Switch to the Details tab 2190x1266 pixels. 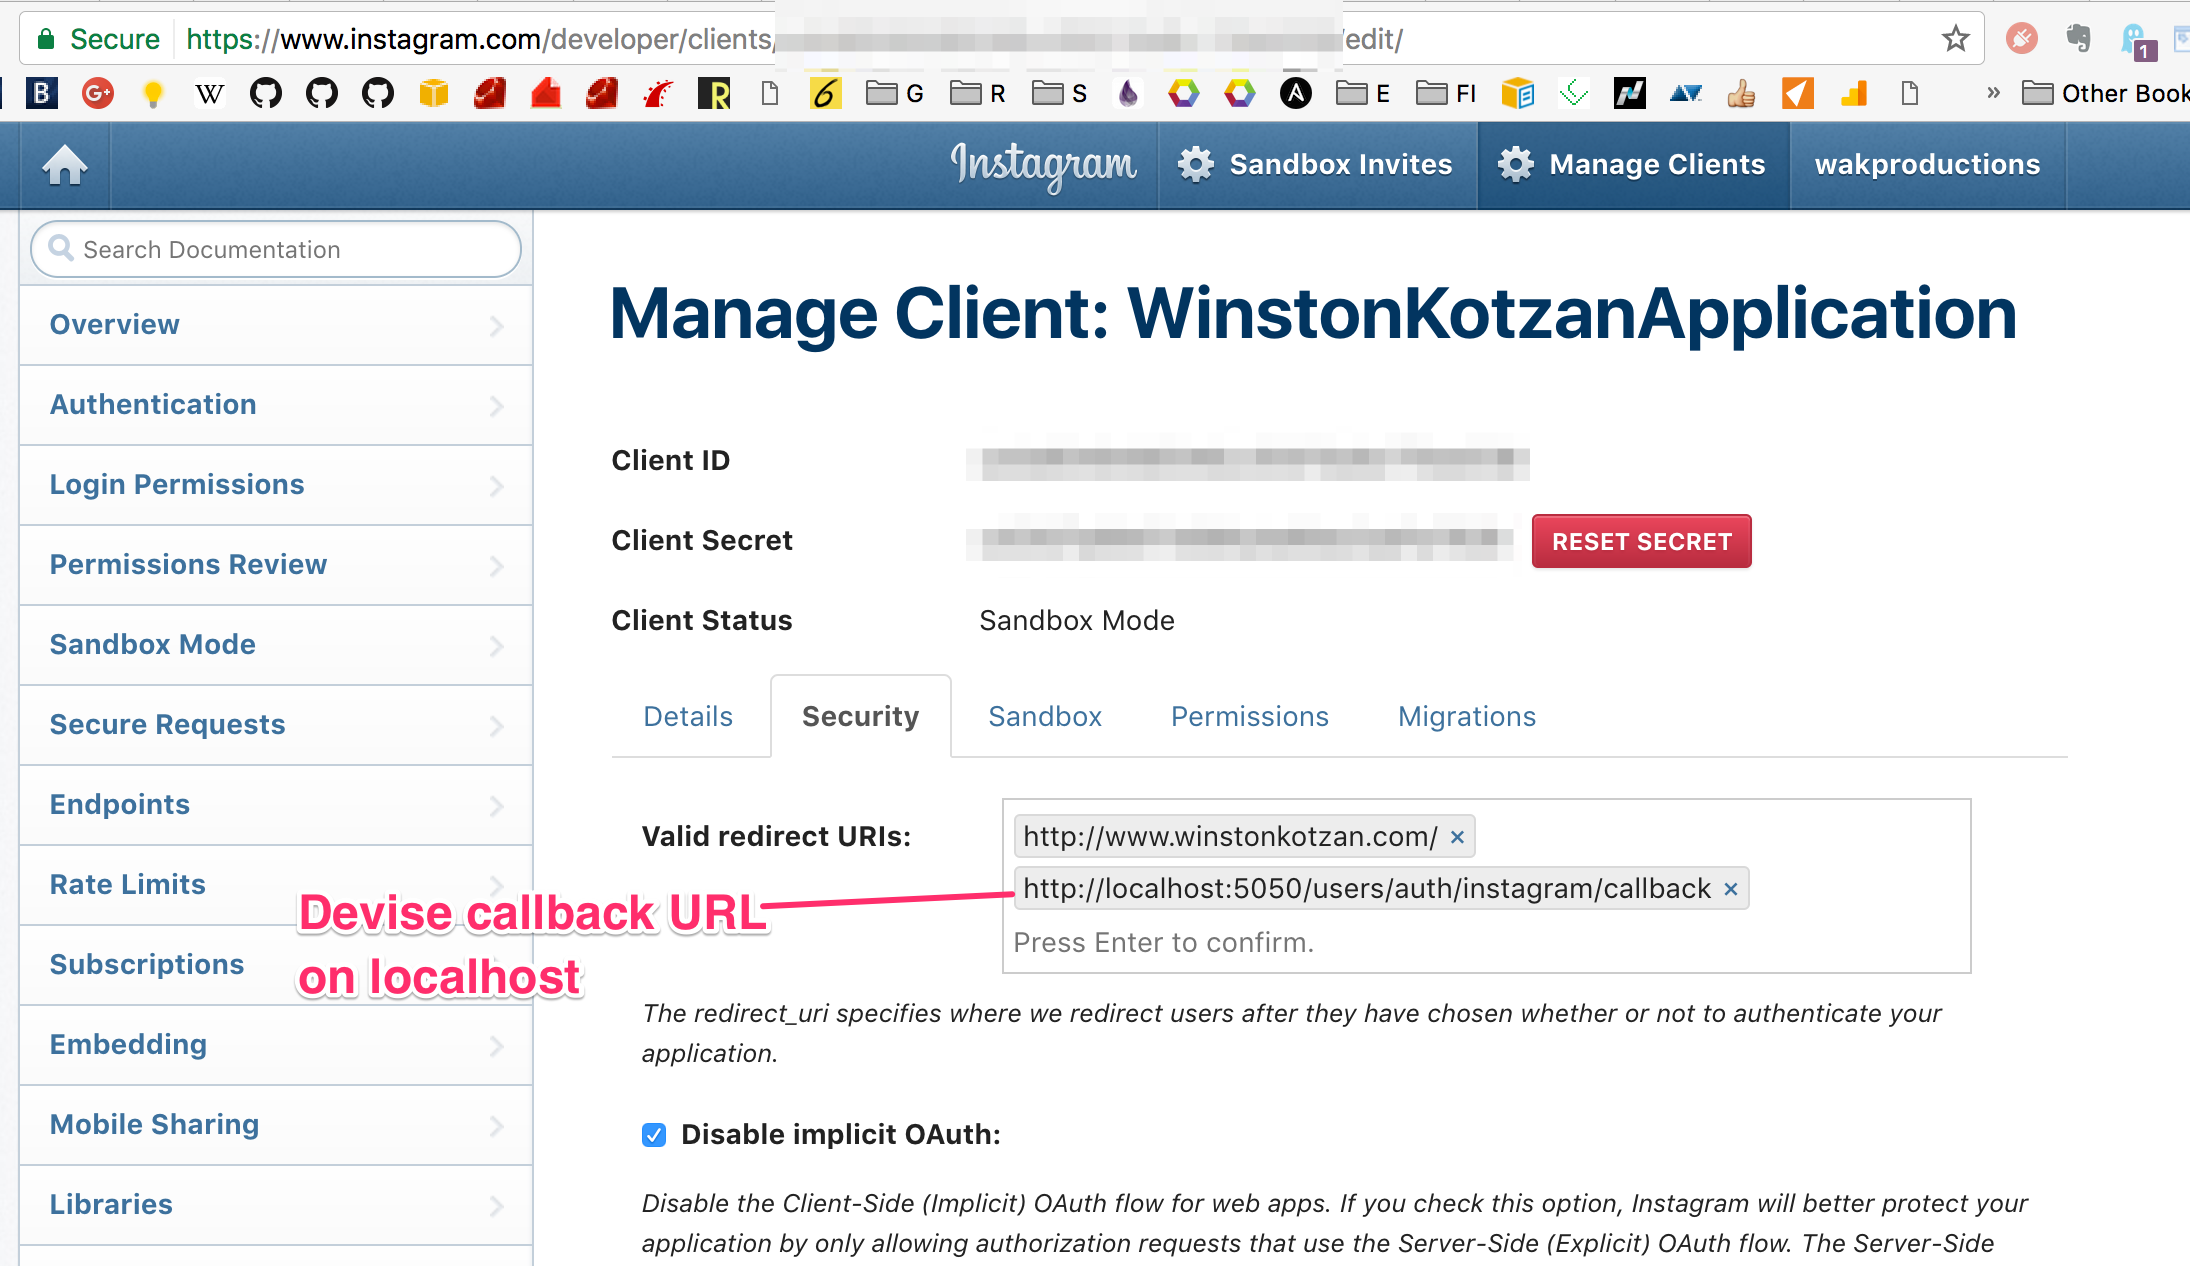pyautogui.click(x=688, y=717)
